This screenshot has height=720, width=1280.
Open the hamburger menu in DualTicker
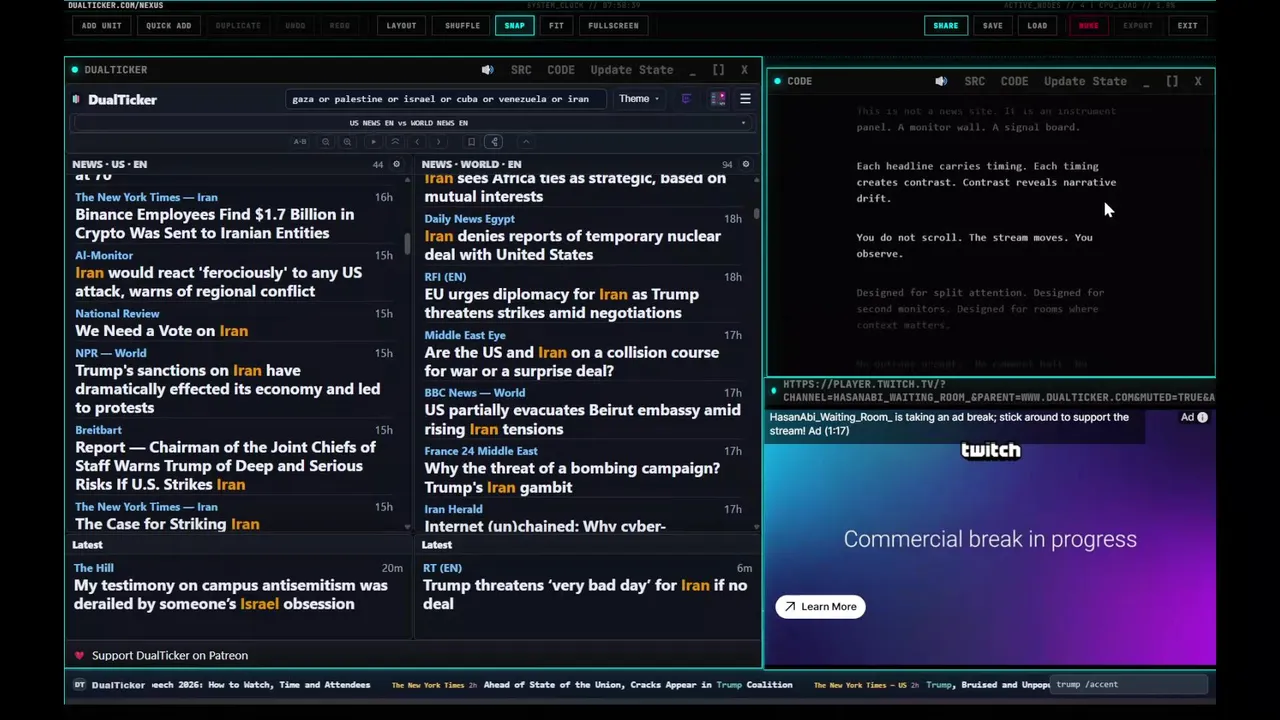coord(745,99)
